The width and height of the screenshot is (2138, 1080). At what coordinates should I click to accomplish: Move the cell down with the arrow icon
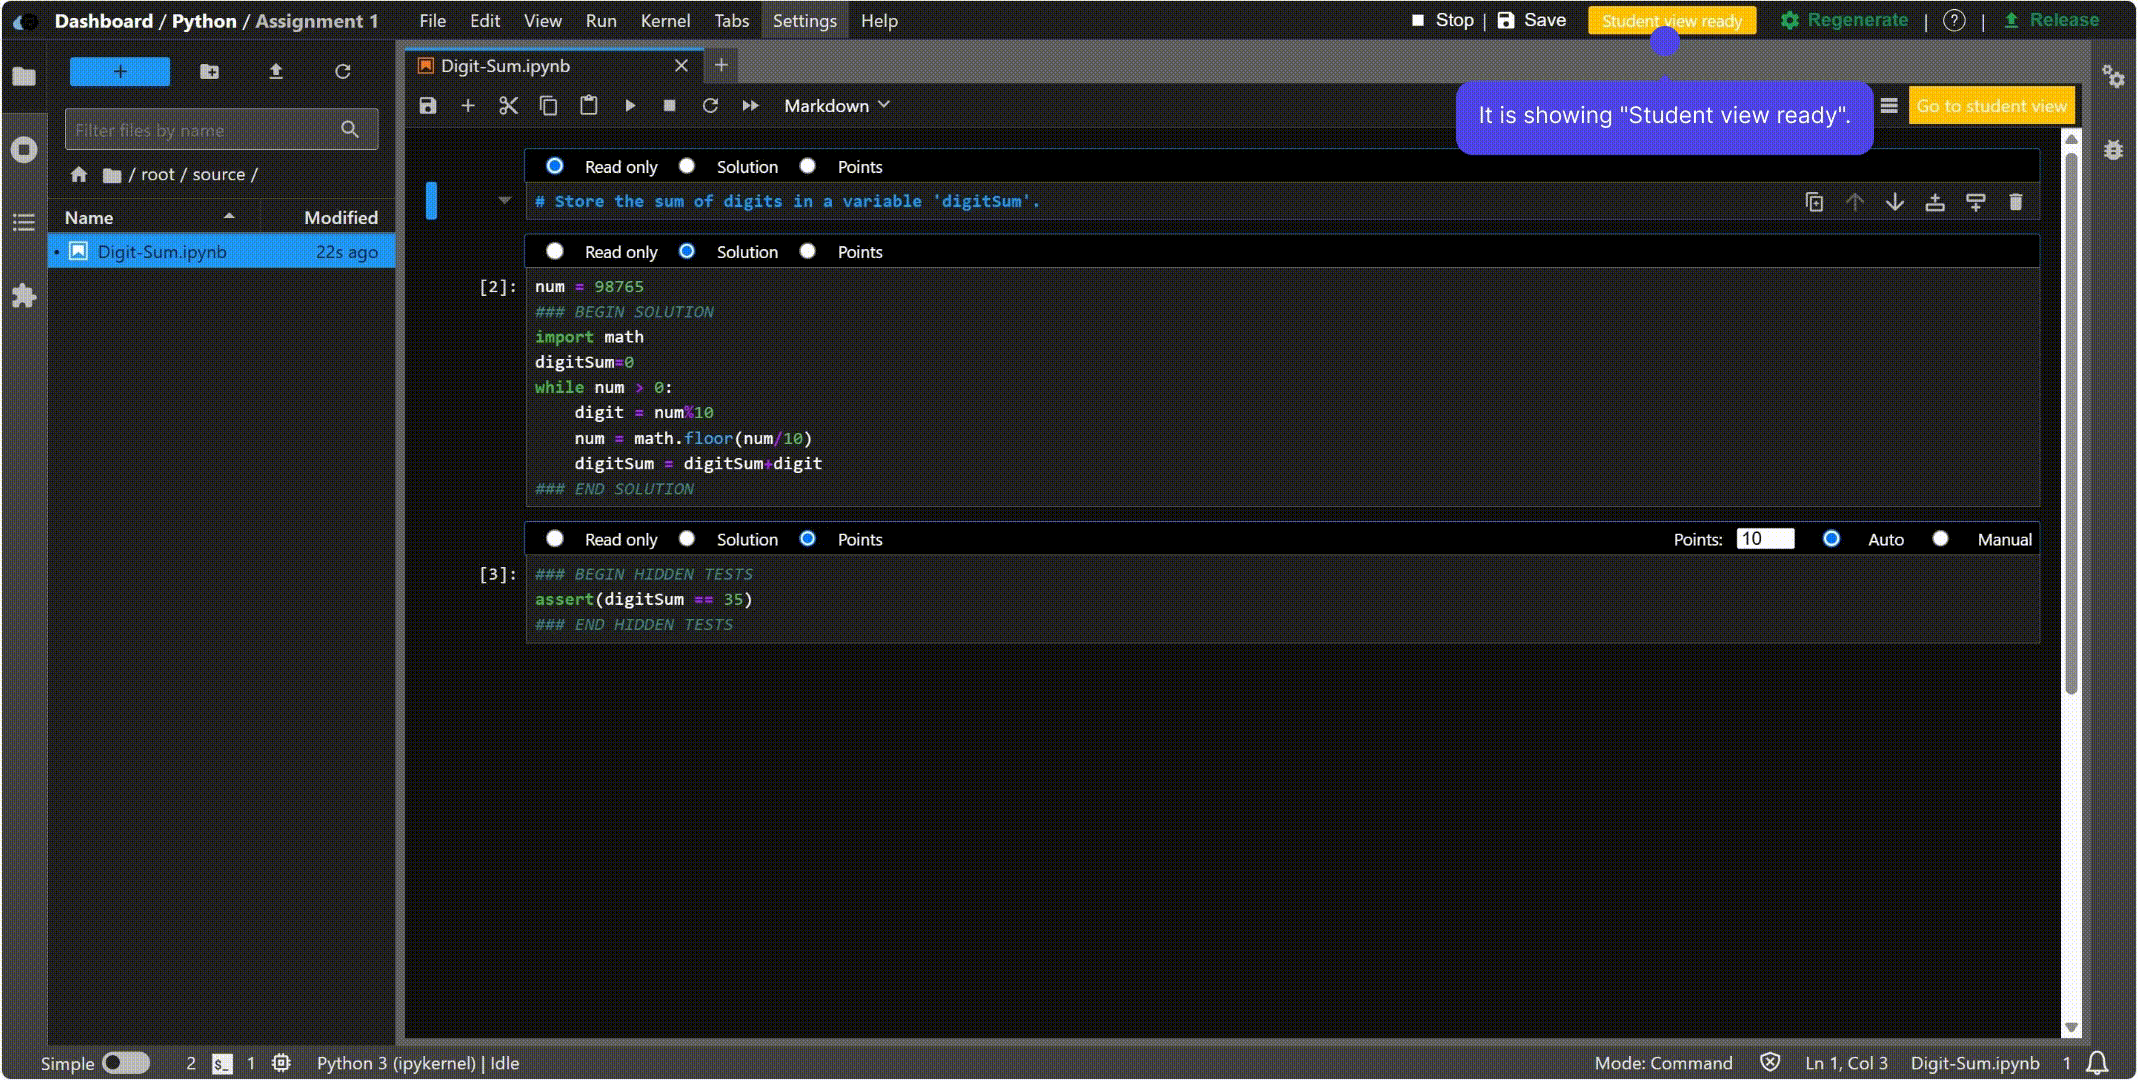1895,202
